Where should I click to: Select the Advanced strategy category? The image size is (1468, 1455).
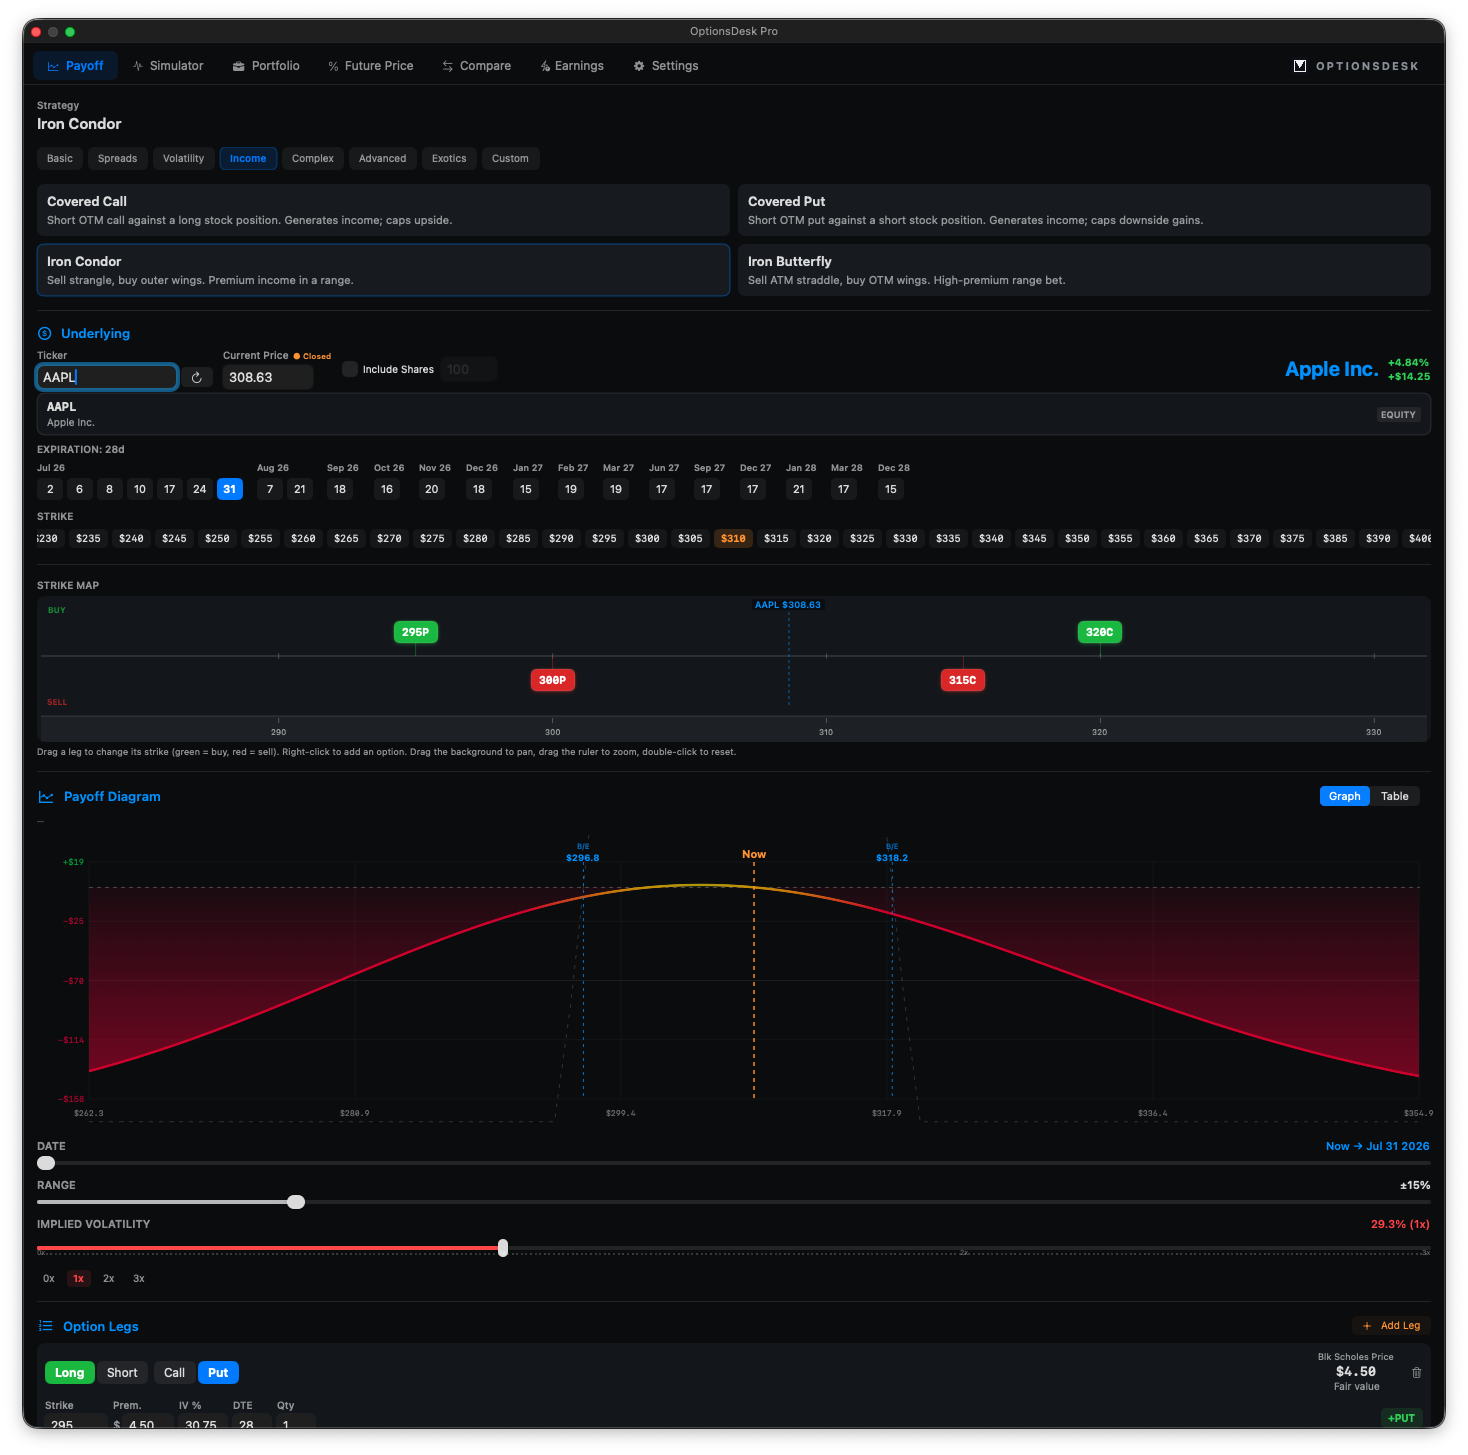[383, 158]
